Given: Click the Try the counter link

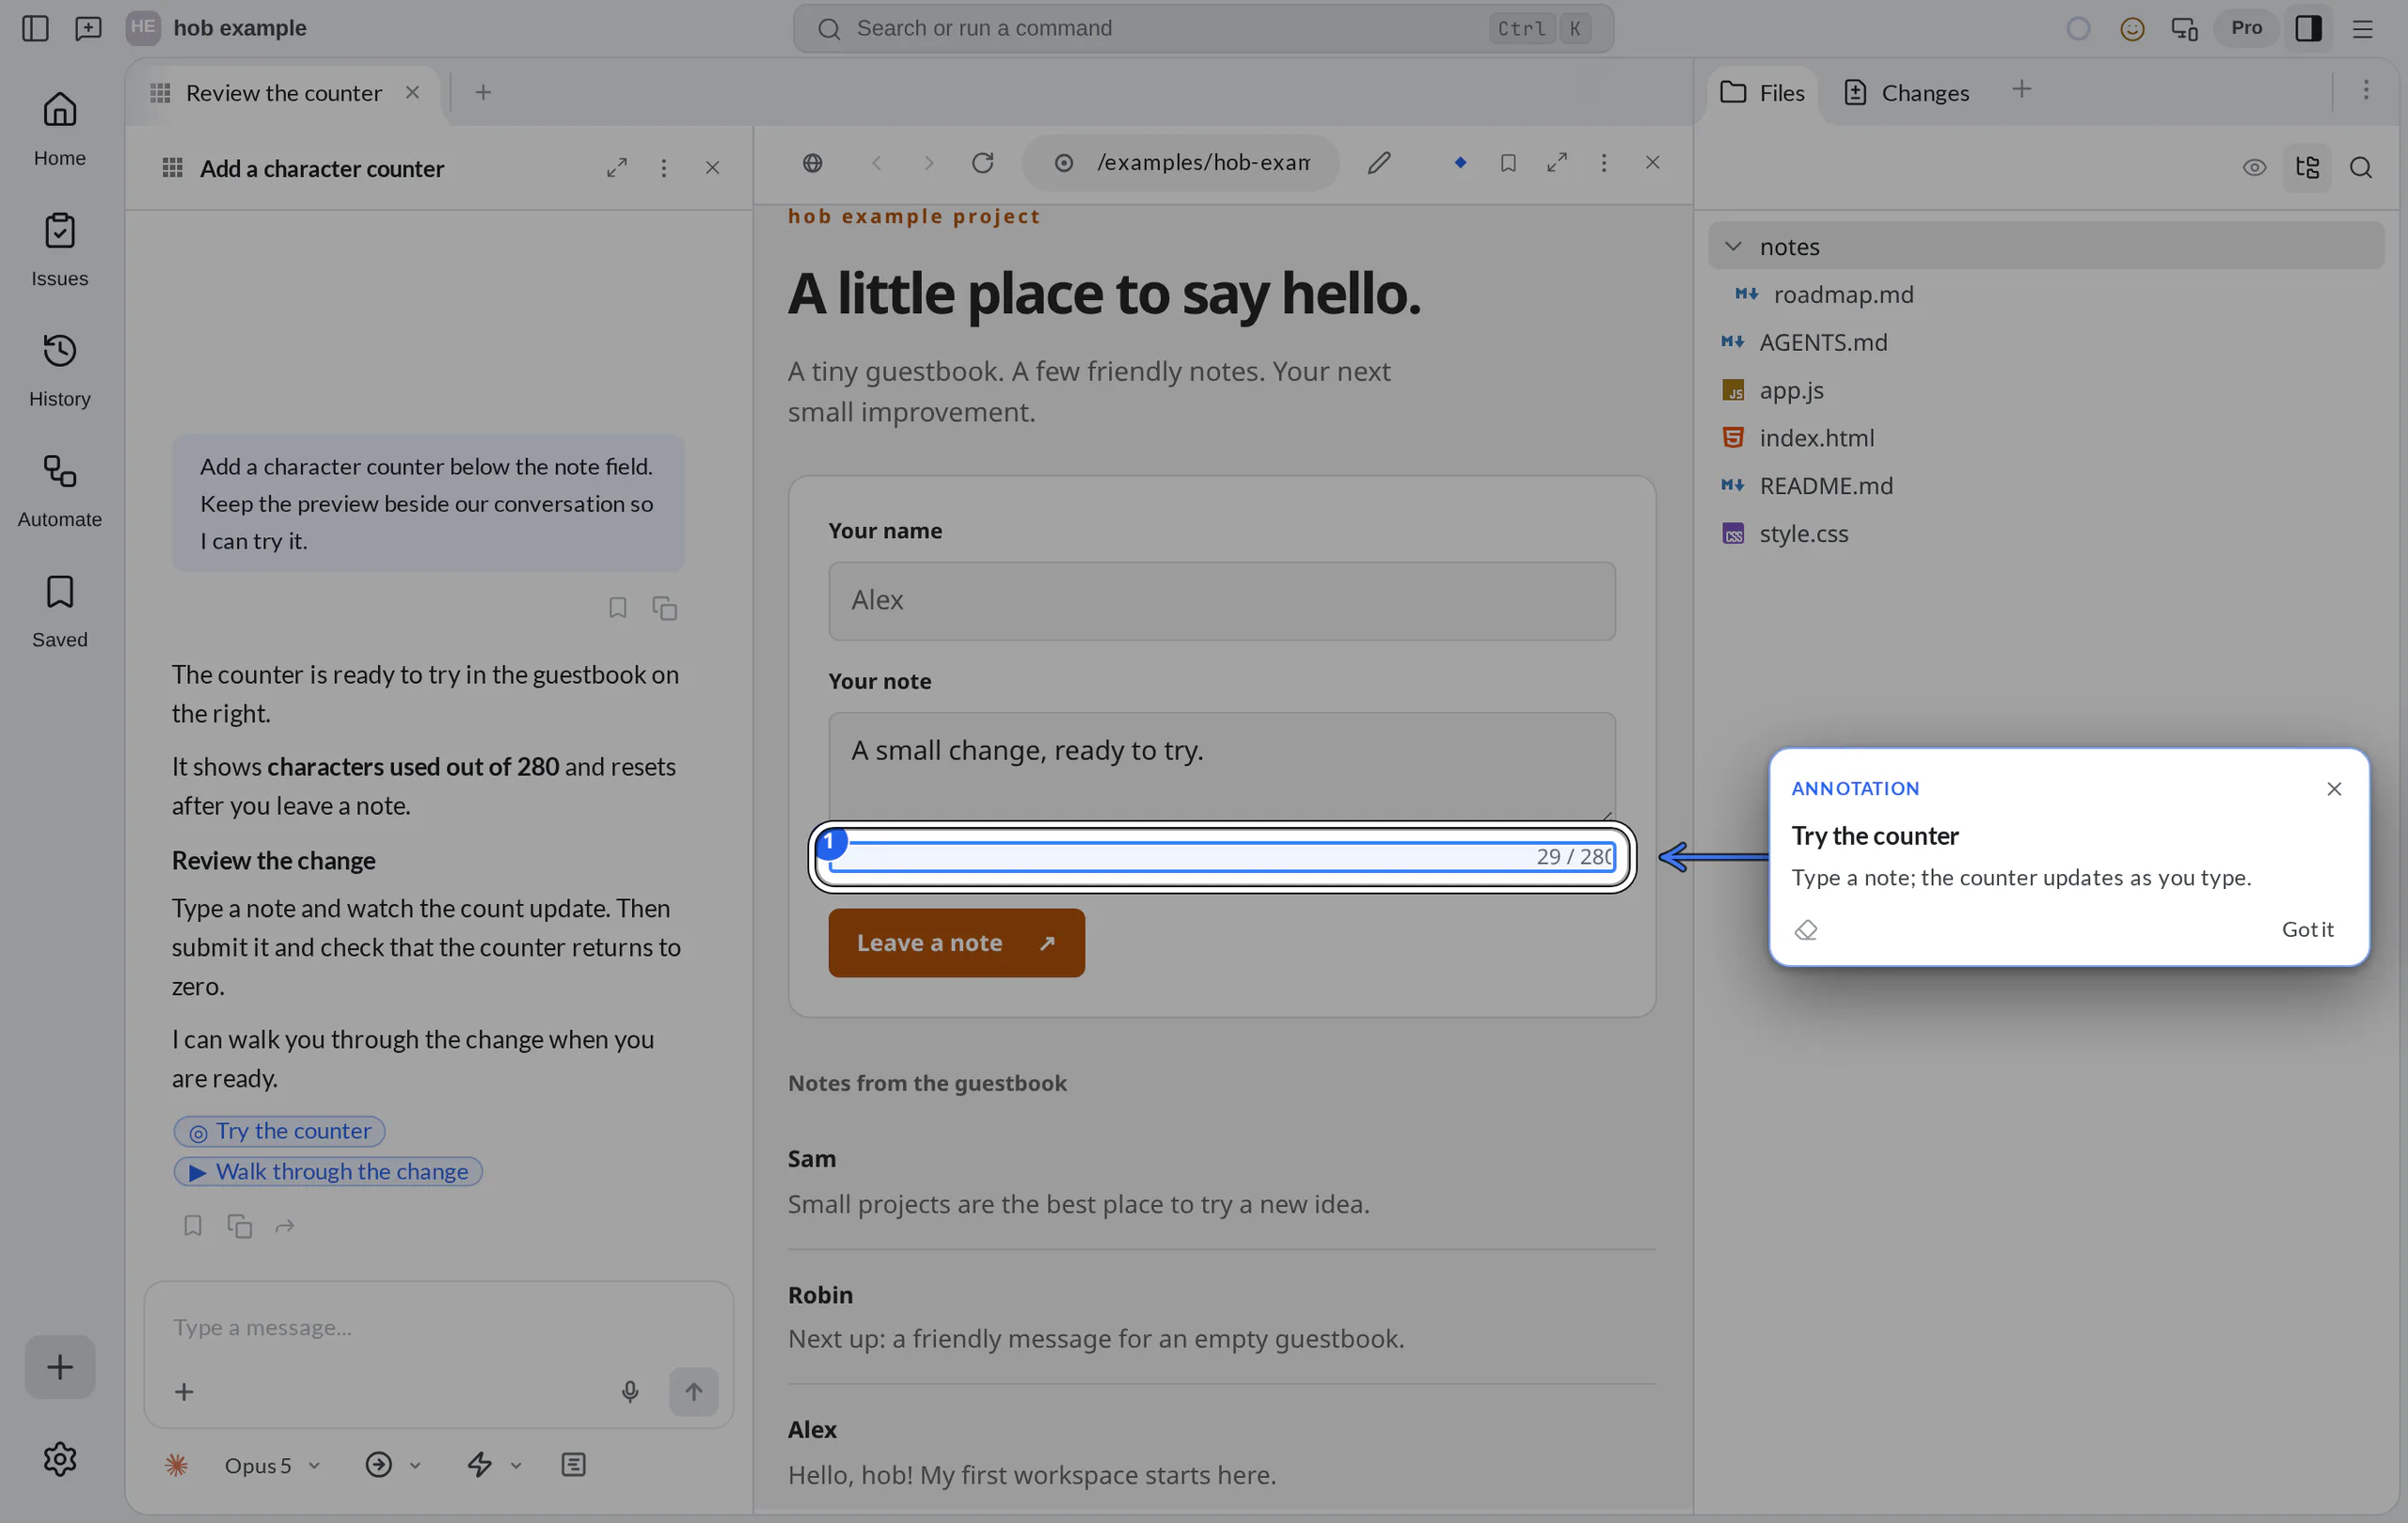Looking at the screenshot, I should (280, 1131).
